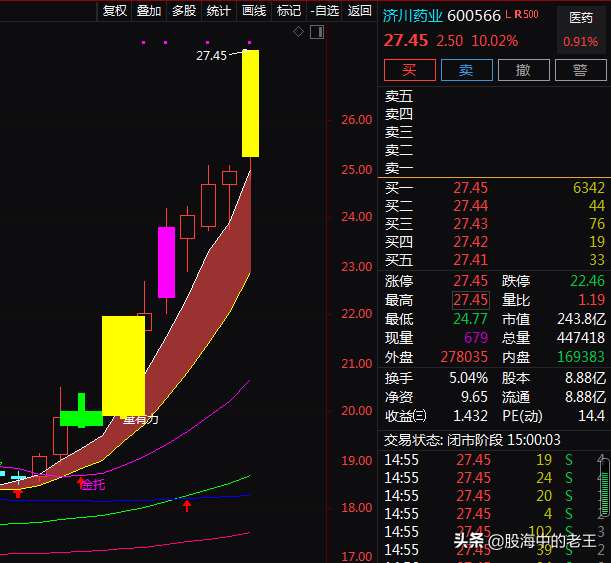
Task: Select the 买三 price 27.43
Action: [x=470, y=224]
